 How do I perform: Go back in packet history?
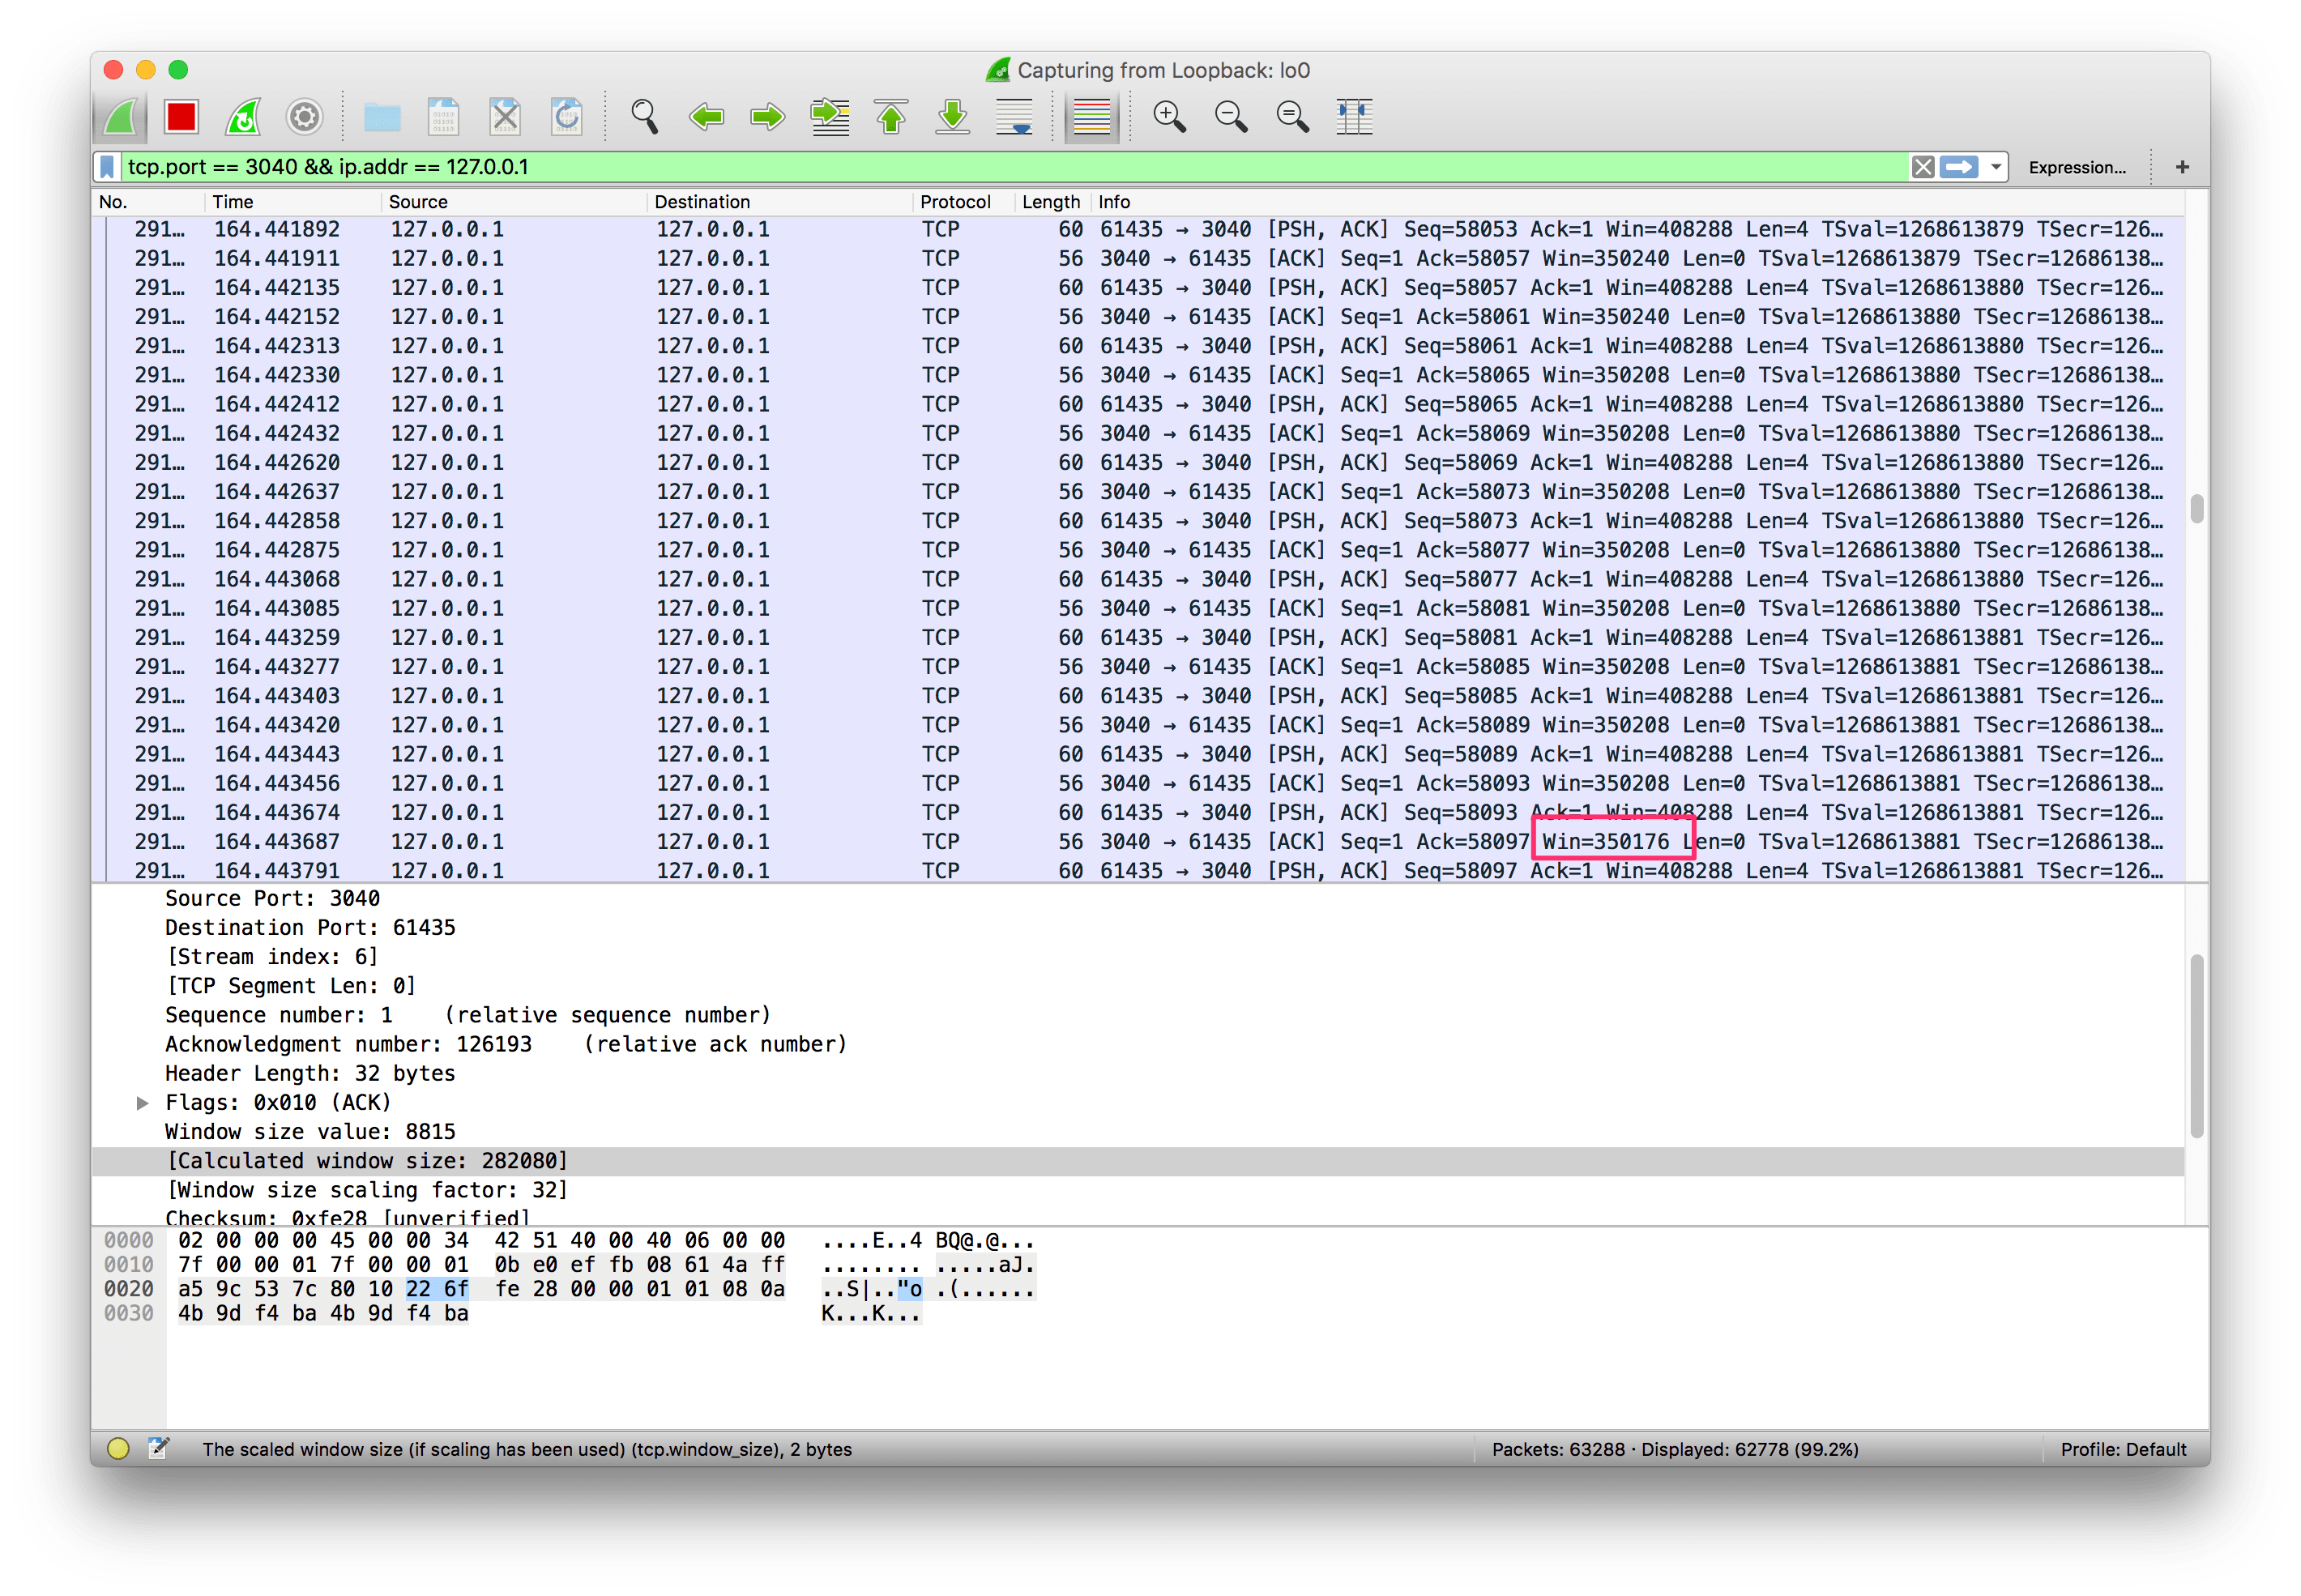pos(706,117)
